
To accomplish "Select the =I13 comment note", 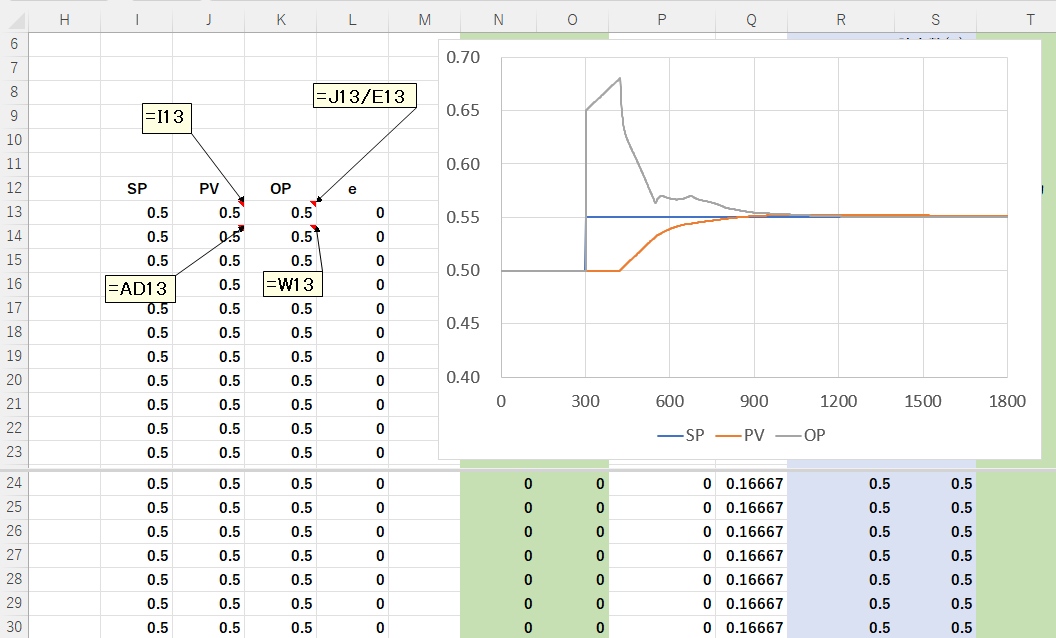I will (167, 117).
